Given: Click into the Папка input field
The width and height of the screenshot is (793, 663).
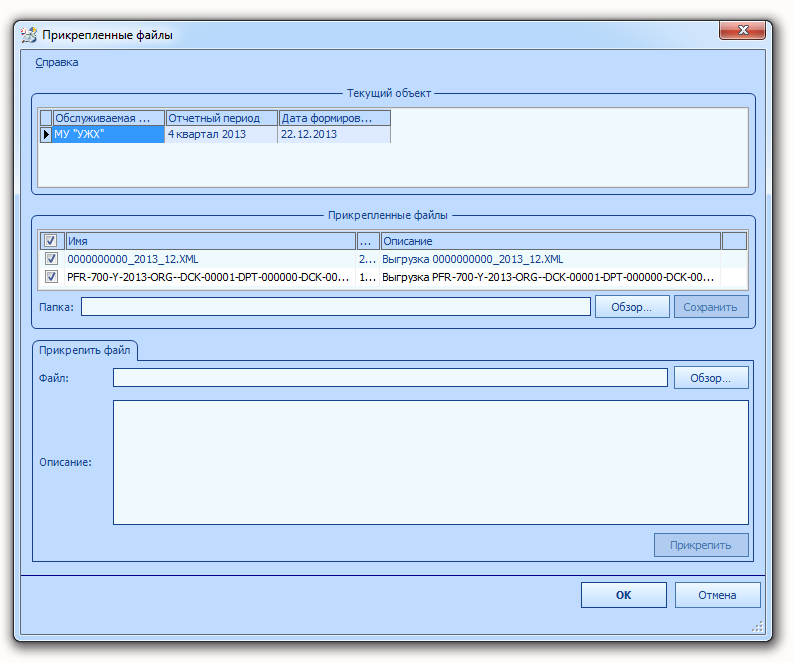Looking at the screenshot, I should coord(336,306).
